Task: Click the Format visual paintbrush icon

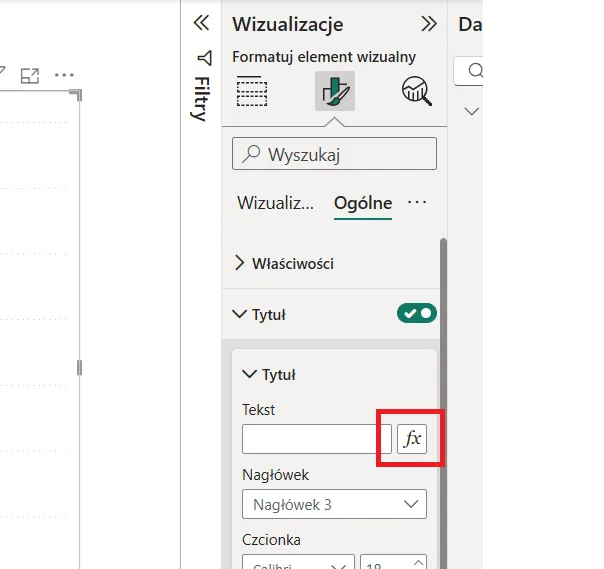Action: [334, 92]
